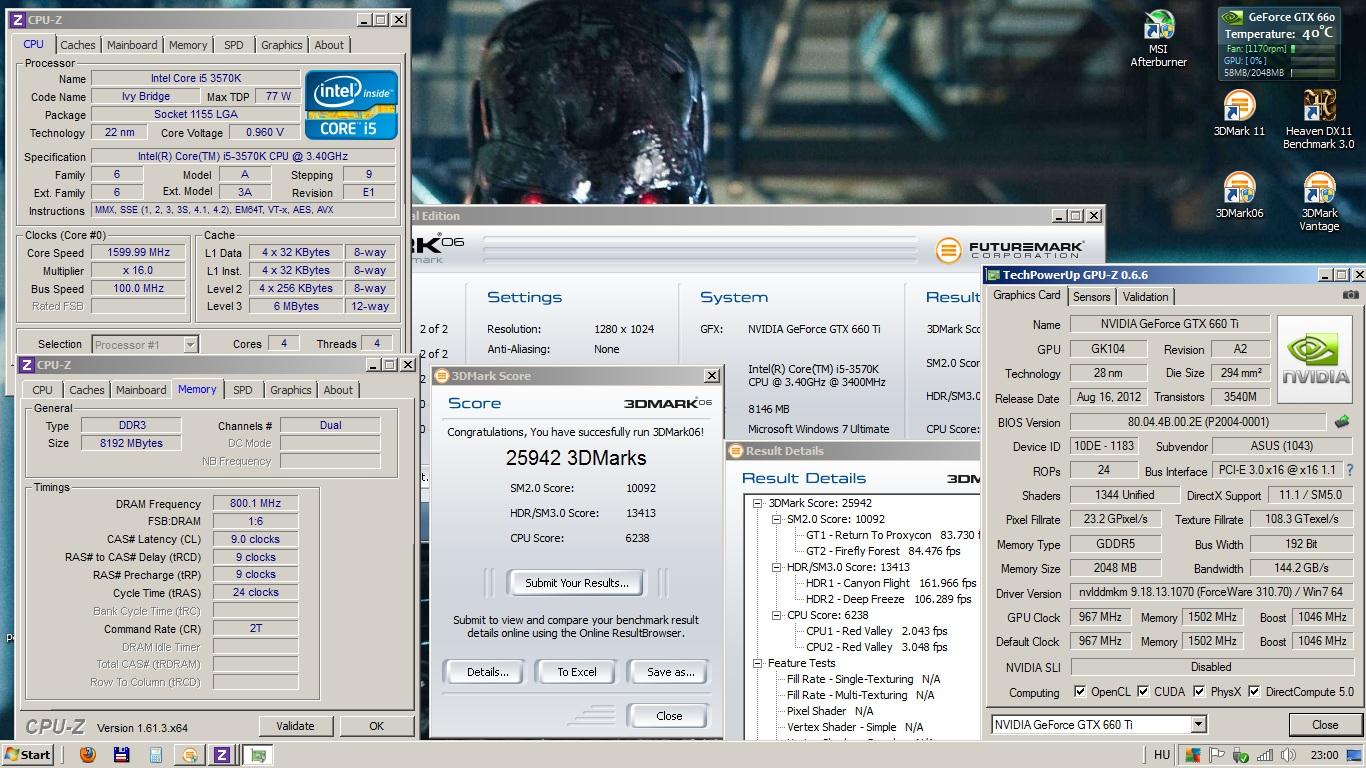Image resolution: width=1366 pixels, height=768 pixels.
Task: Switch to Caches tab in top CPU-Z window
Action: (x=78, y=45)
